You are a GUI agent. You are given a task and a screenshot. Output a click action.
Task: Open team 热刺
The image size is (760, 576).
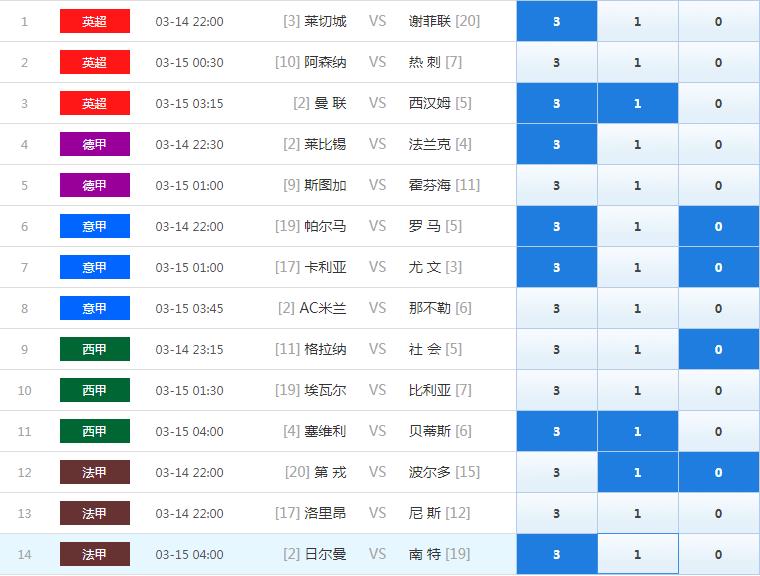[x=425, y=62]
